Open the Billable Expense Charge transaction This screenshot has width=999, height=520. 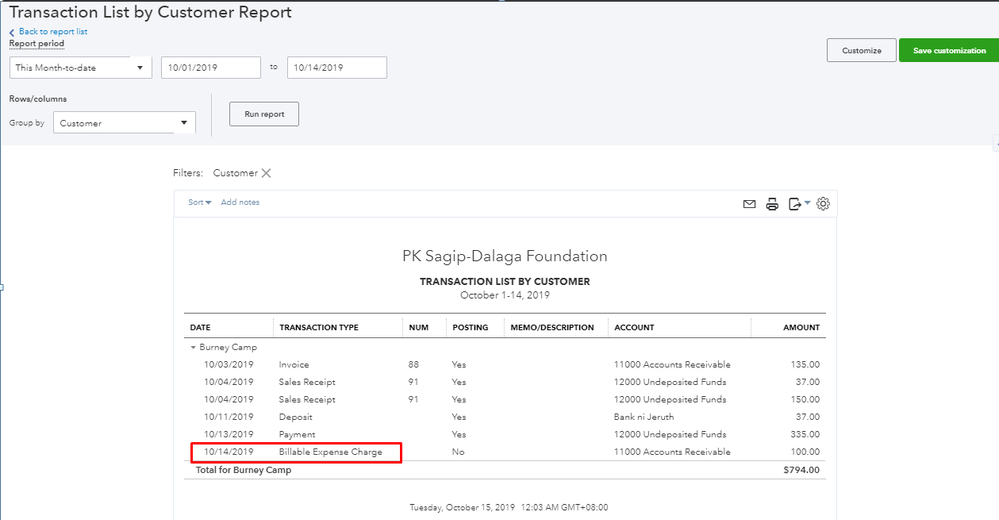click(x=330, y=452)
